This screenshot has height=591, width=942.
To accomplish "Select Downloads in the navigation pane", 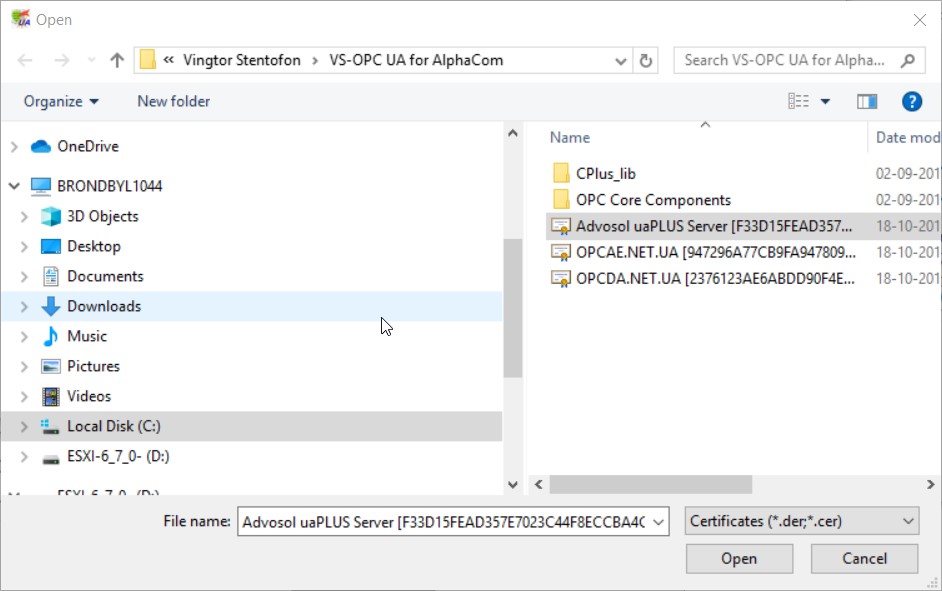I will click(103, 306).
